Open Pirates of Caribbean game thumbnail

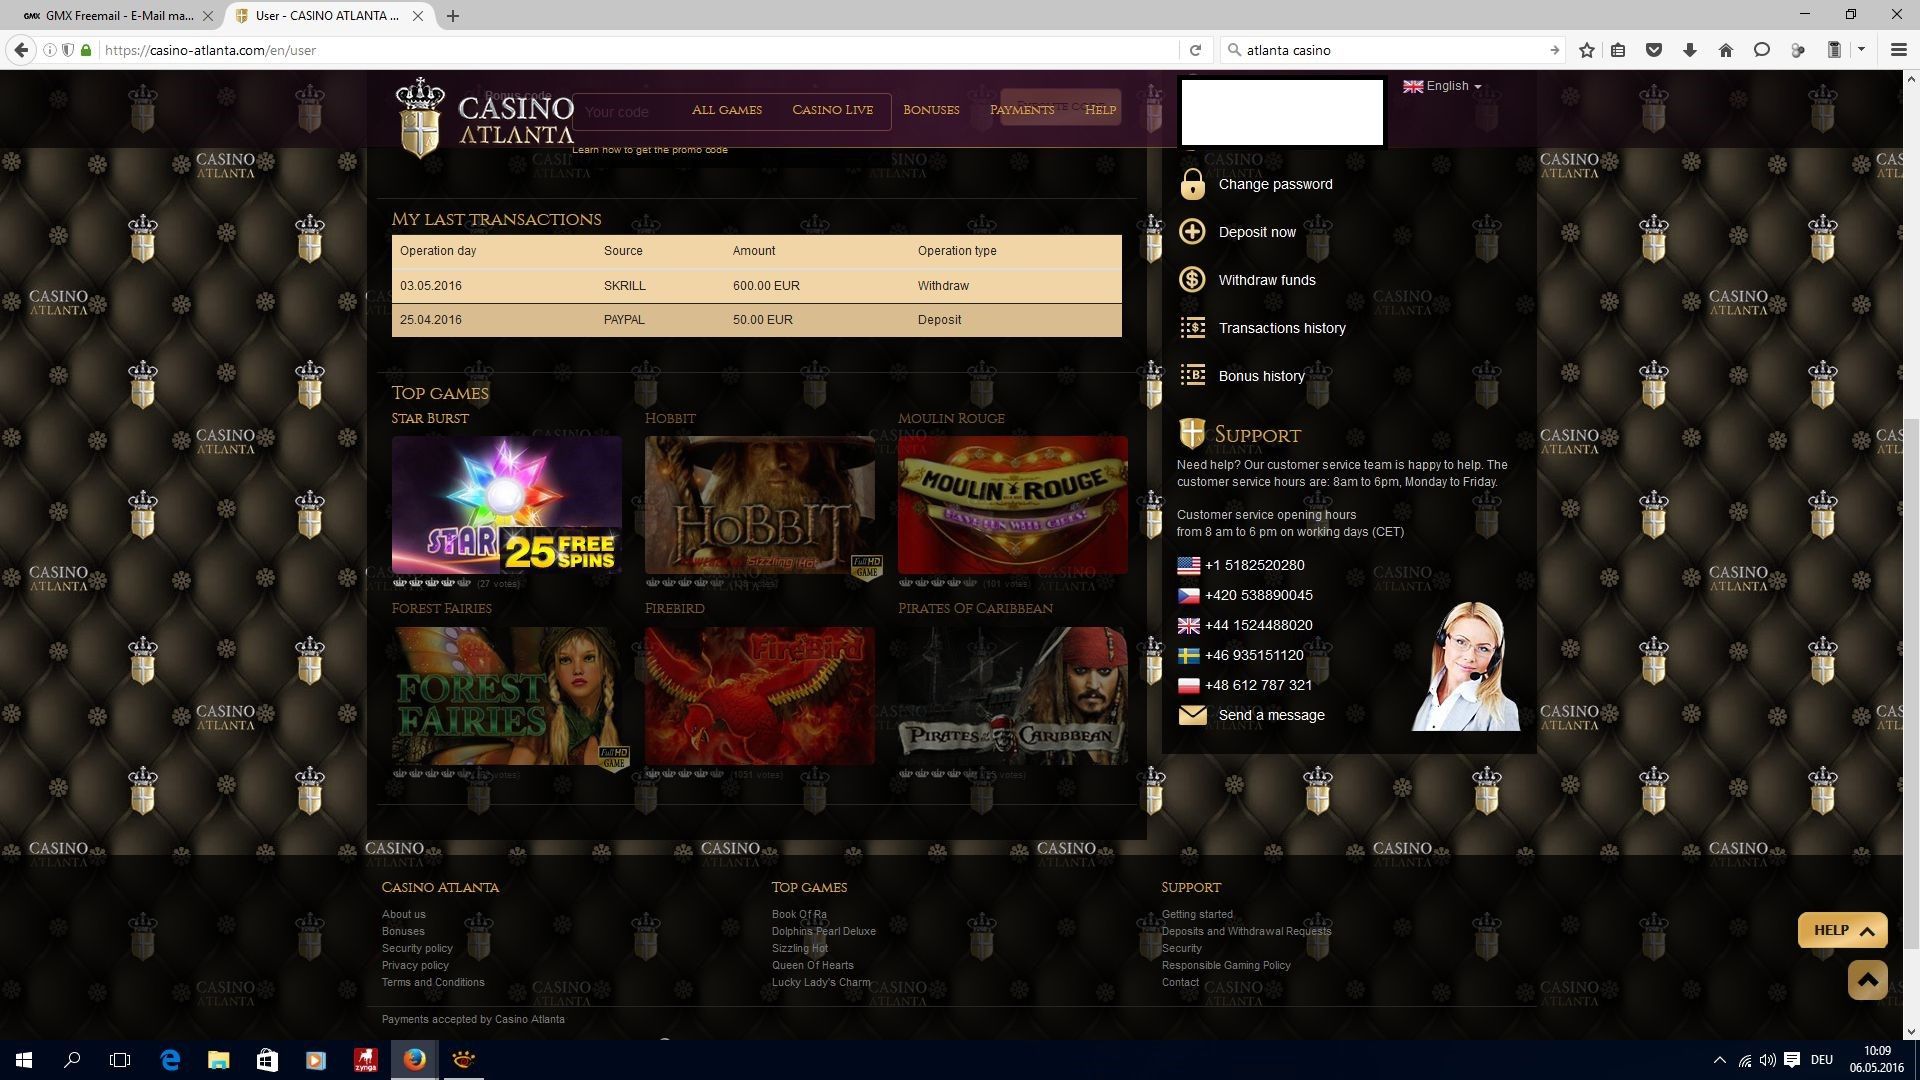tap(1013, 696)
